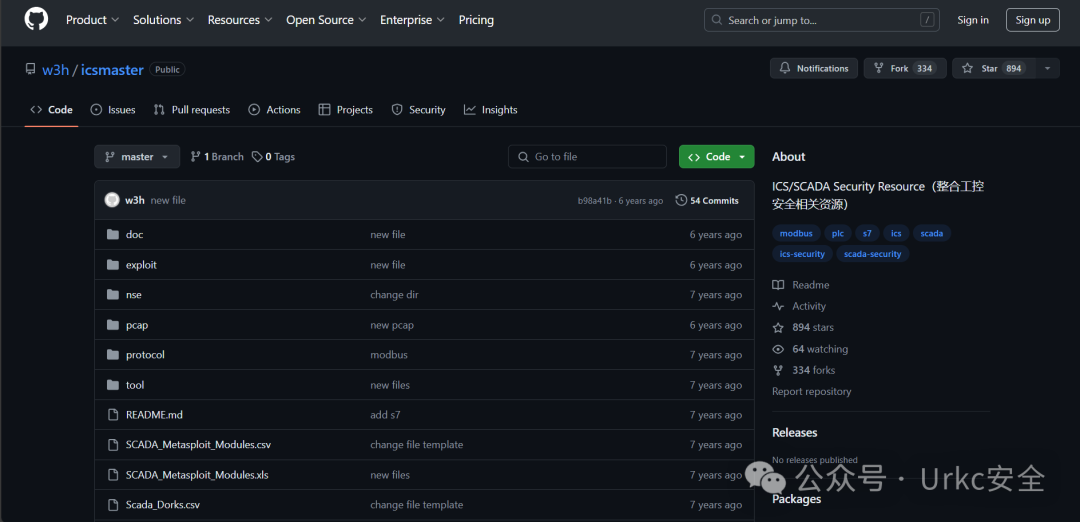Expand the Enterprise menu
1080x522 pixels.
point(412,20)
